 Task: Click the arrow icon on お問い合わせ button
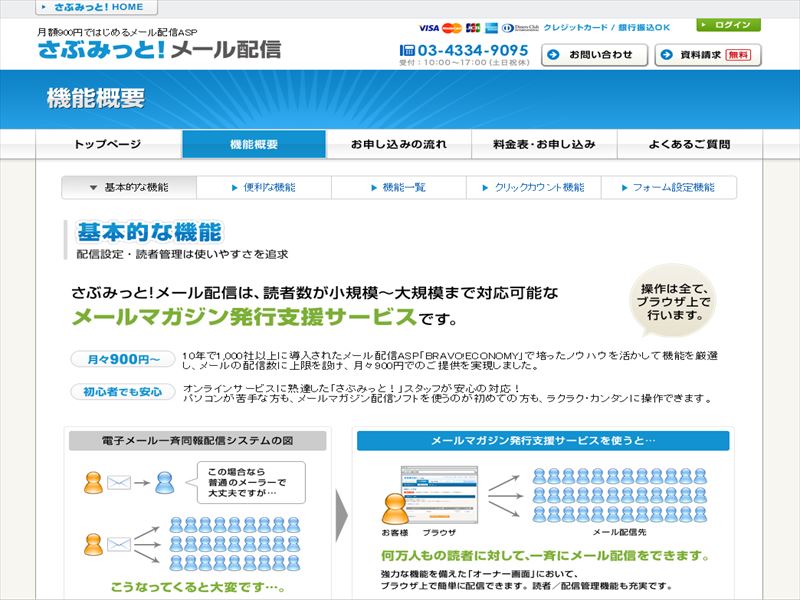[554, 55]
